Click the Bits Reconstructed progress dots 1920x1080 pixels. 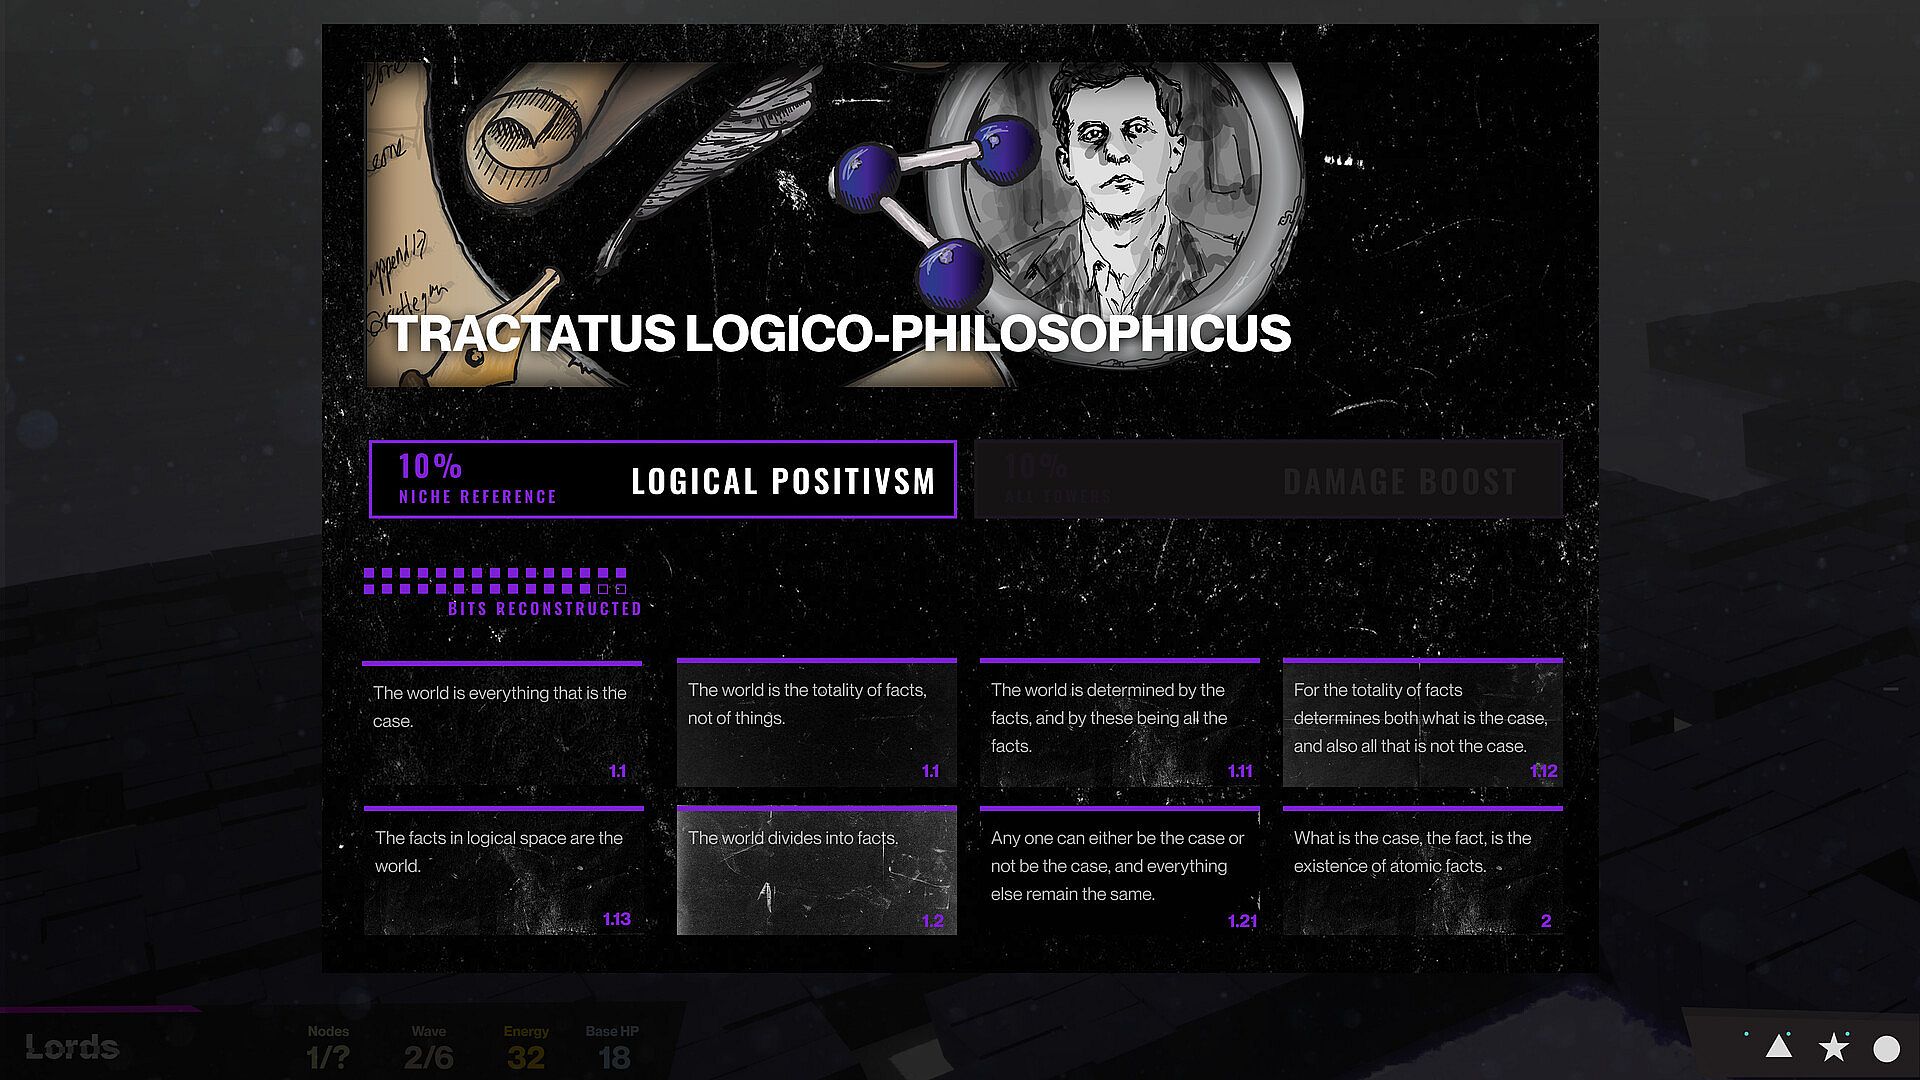tap(496, 581)
